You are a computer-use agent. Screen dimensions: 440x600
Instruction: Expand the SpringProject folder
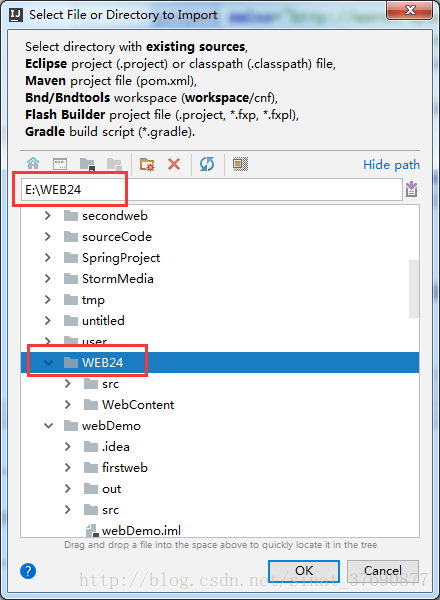48,258
